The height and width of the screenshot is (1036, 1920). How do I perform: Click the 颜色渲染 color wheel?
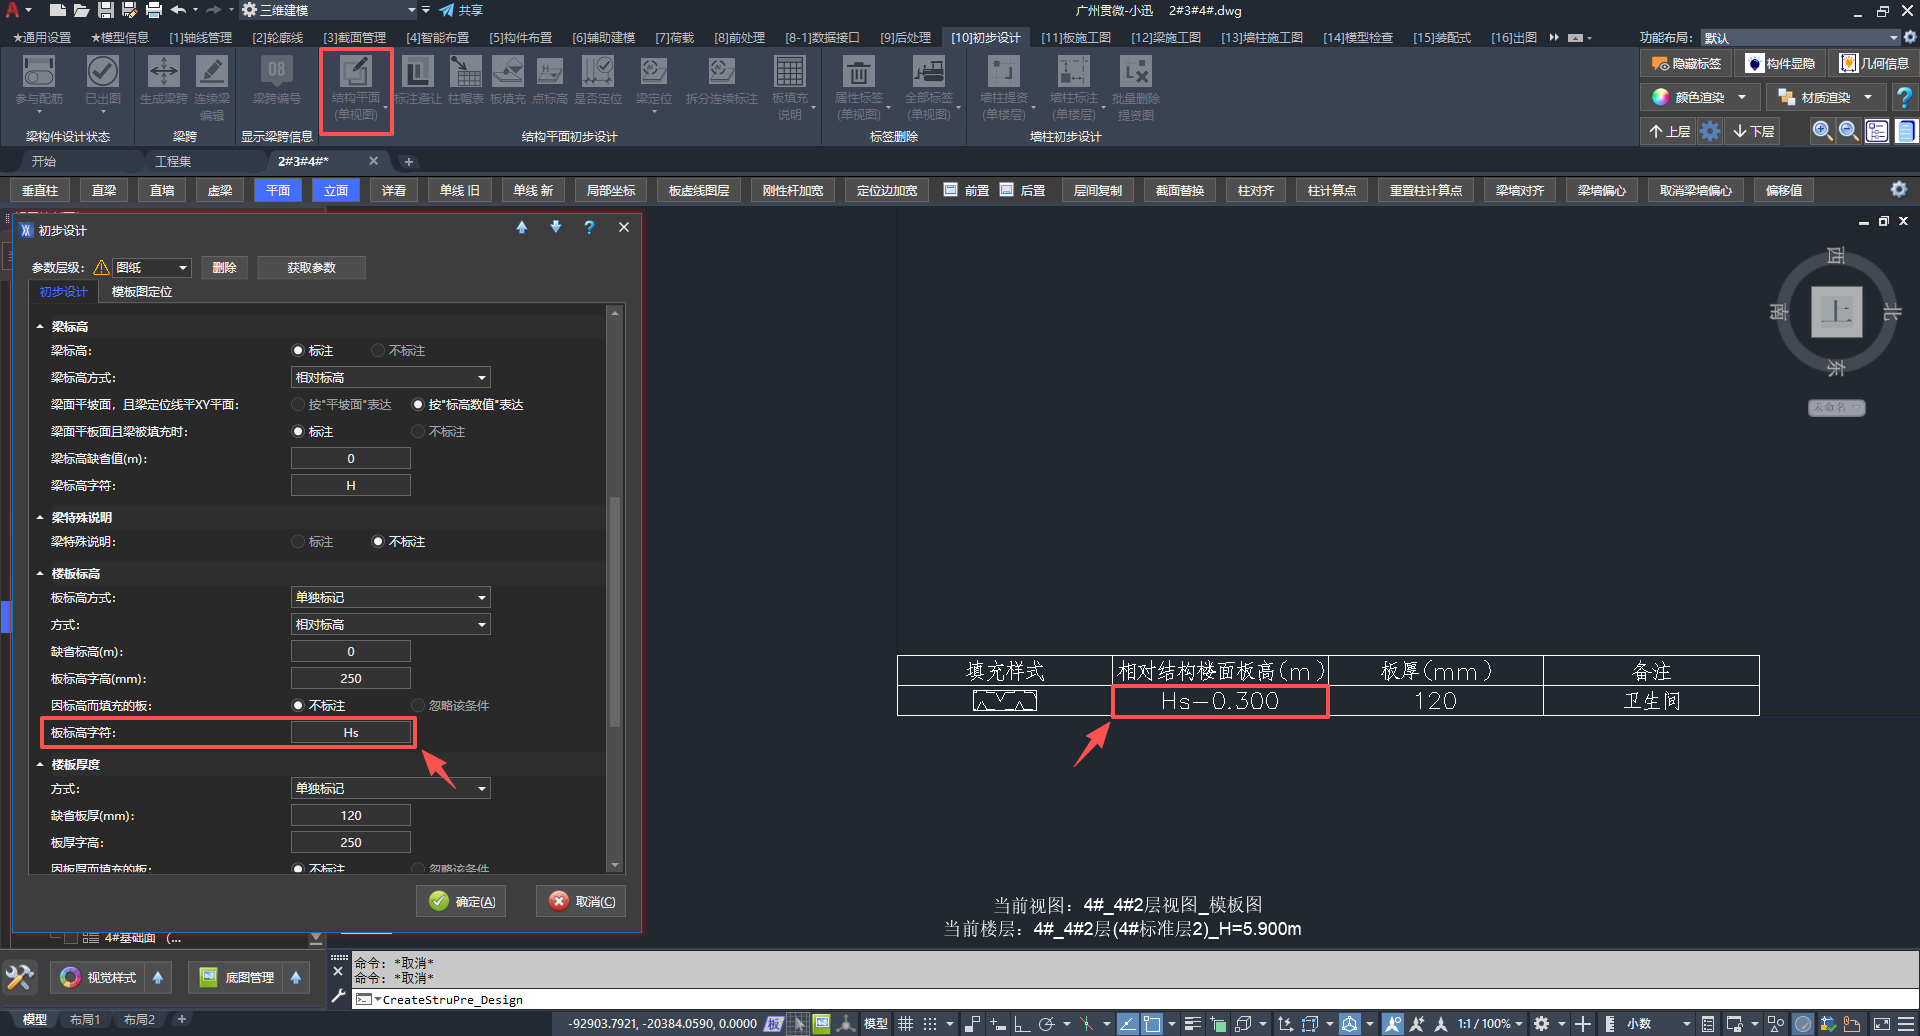point(1661,97)
